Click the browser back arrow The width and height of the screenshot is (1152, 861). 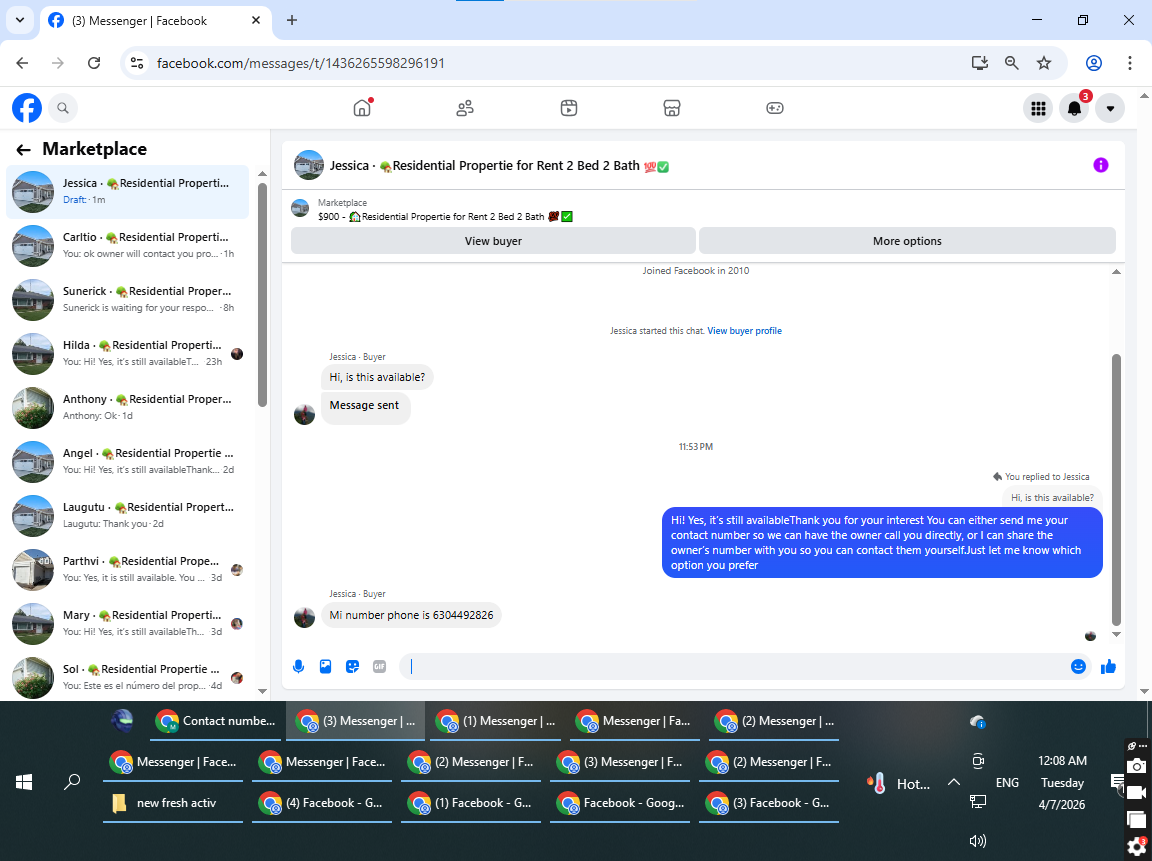tap(22, 63)
